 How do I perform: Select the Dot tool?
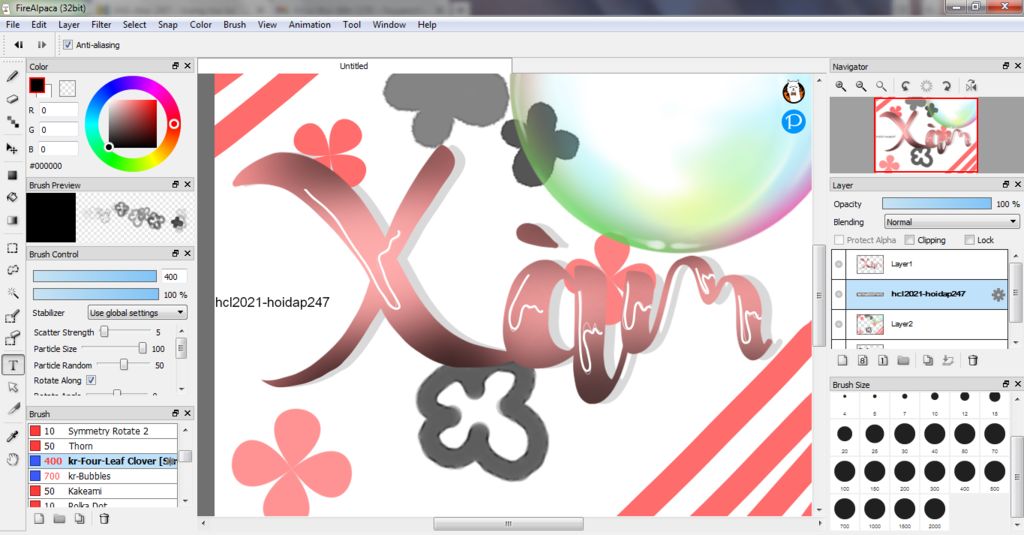point(12,122)
